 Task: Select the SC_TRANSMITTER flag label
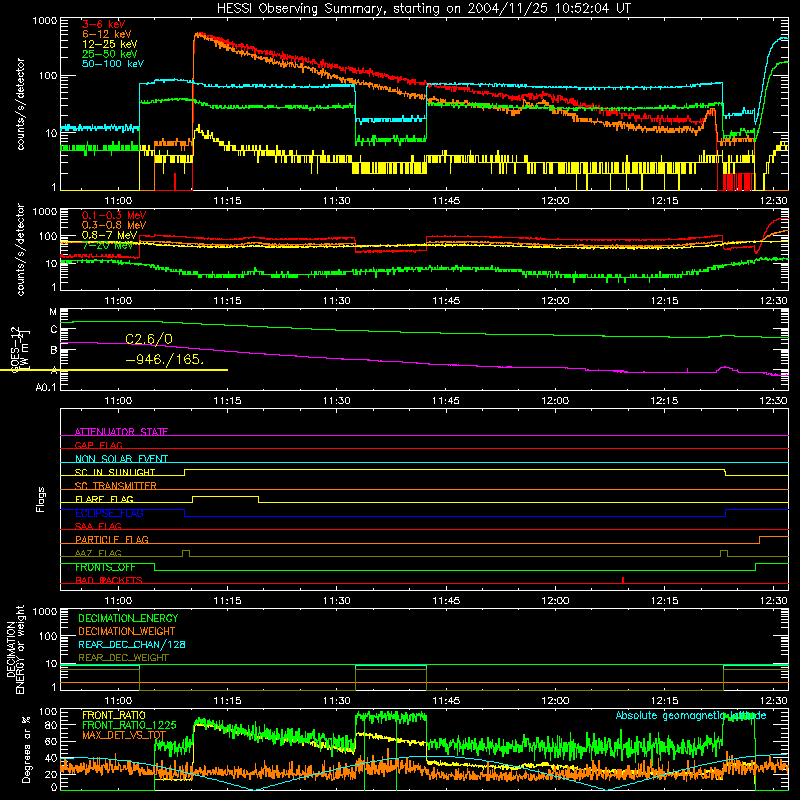coord(115,485)
